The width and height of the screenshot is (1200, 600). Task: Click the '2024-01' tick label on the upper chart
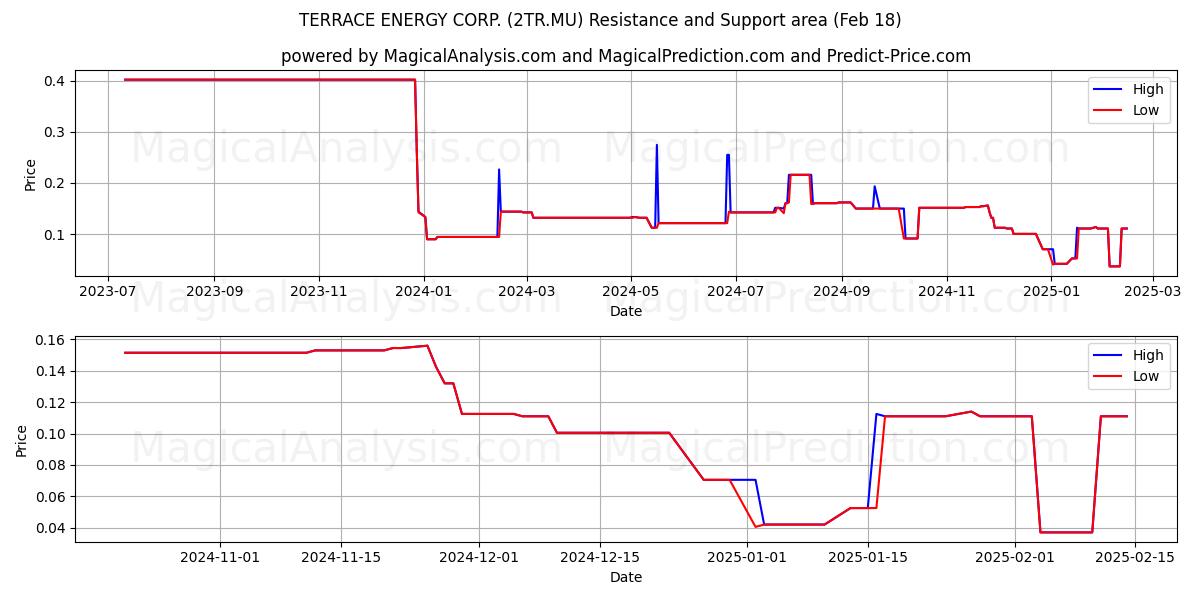[424, 291]
